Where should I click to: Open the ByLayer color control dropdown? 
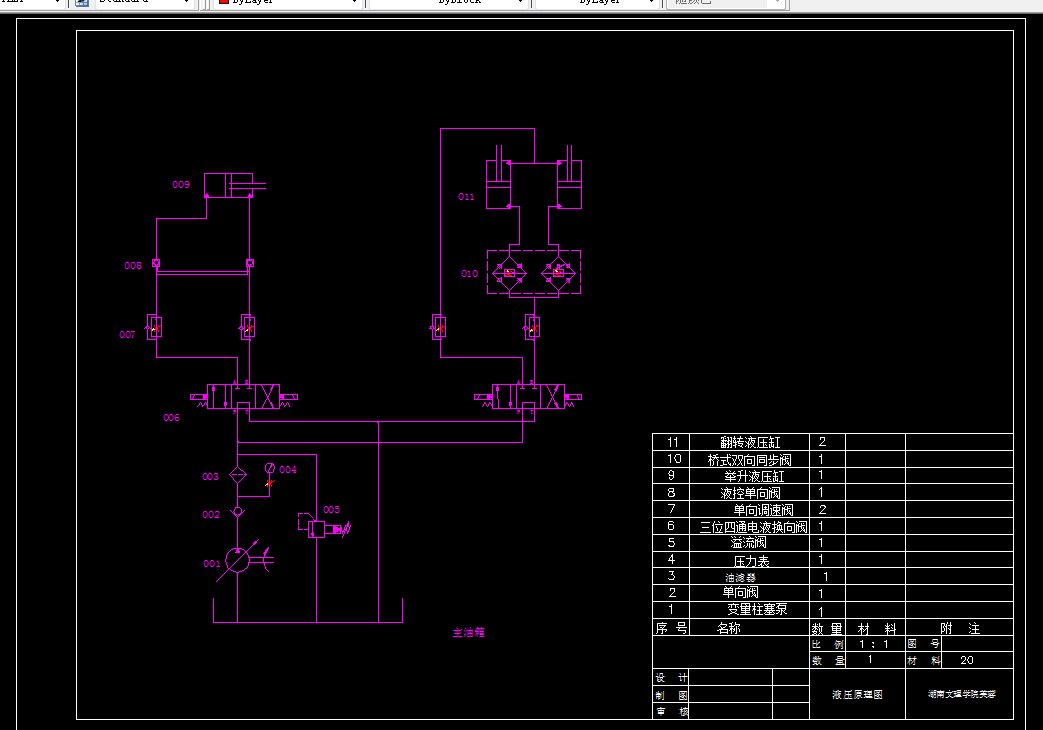pyautogui.click(x=288, y=2)
